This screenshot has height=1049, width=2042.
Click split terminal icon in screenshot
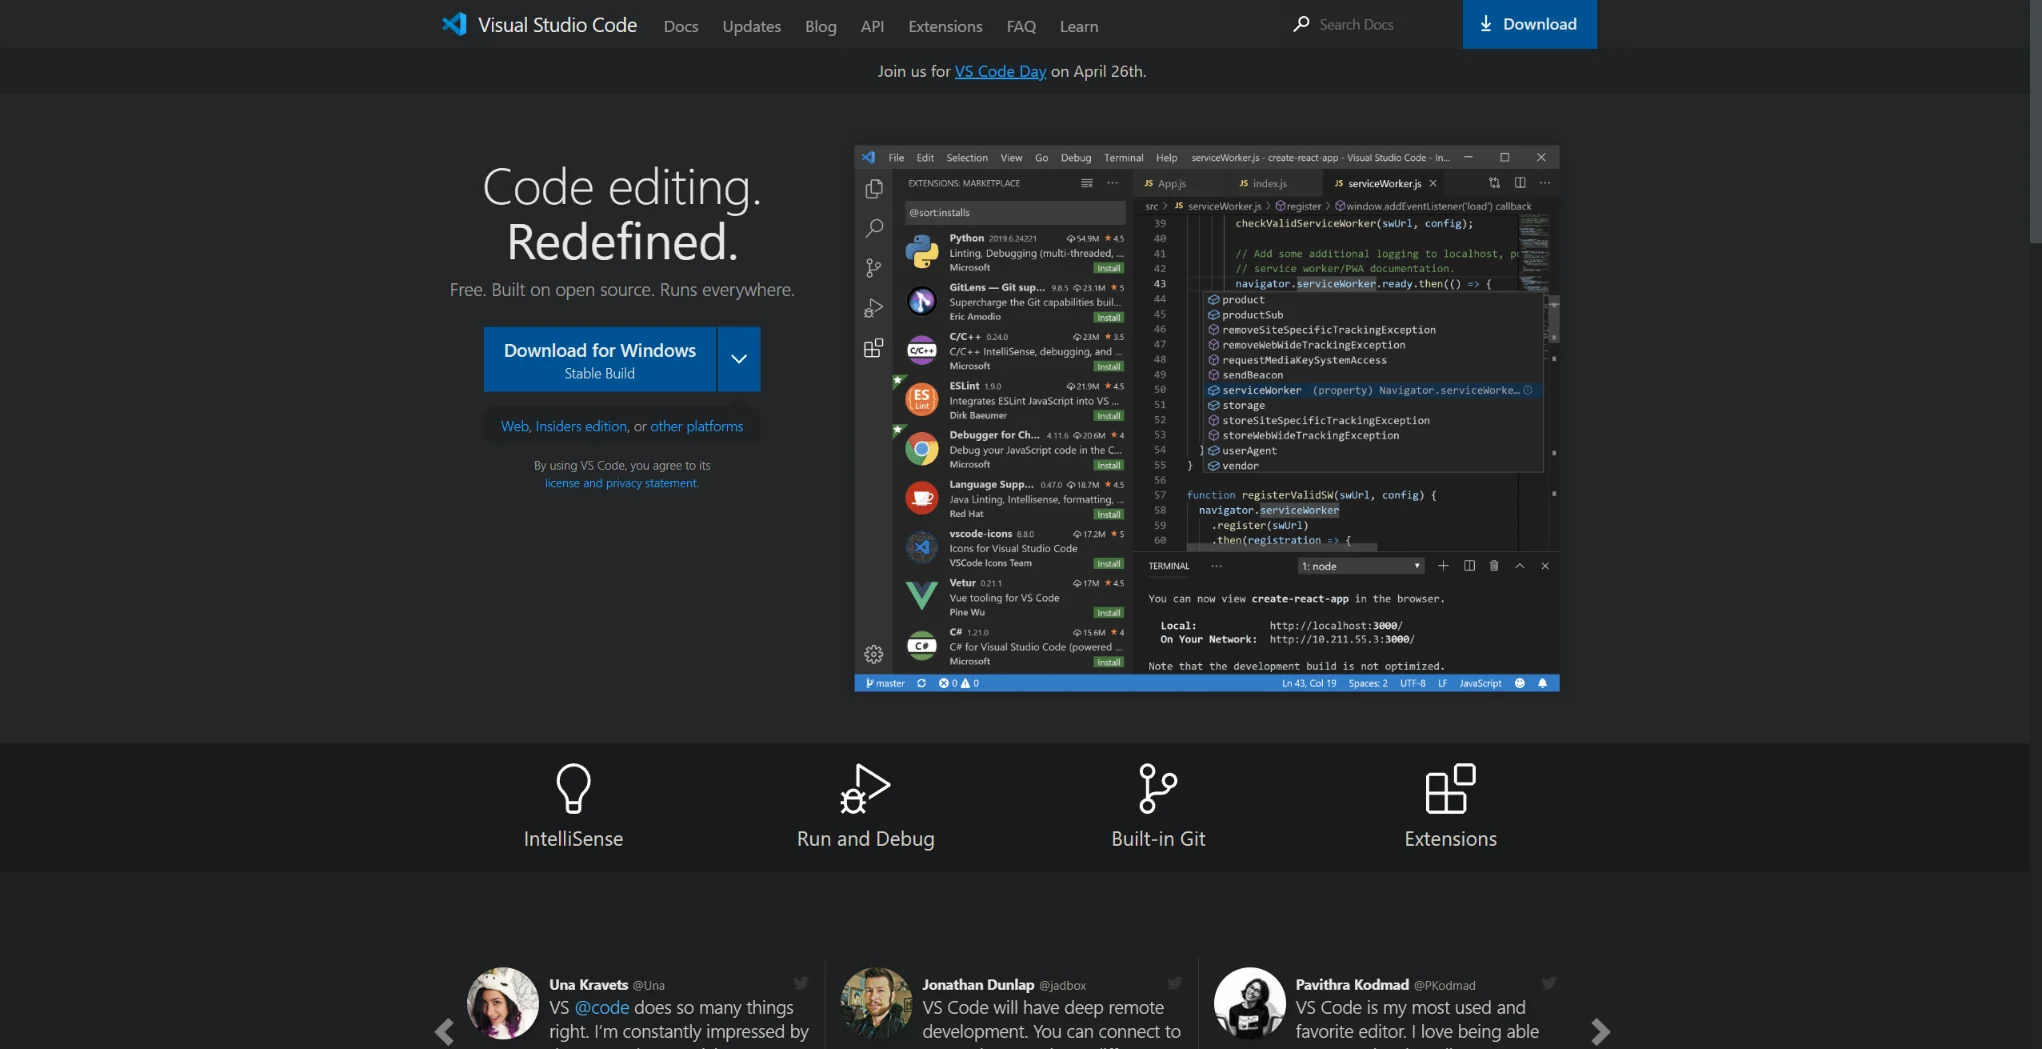pos(1469,566)
